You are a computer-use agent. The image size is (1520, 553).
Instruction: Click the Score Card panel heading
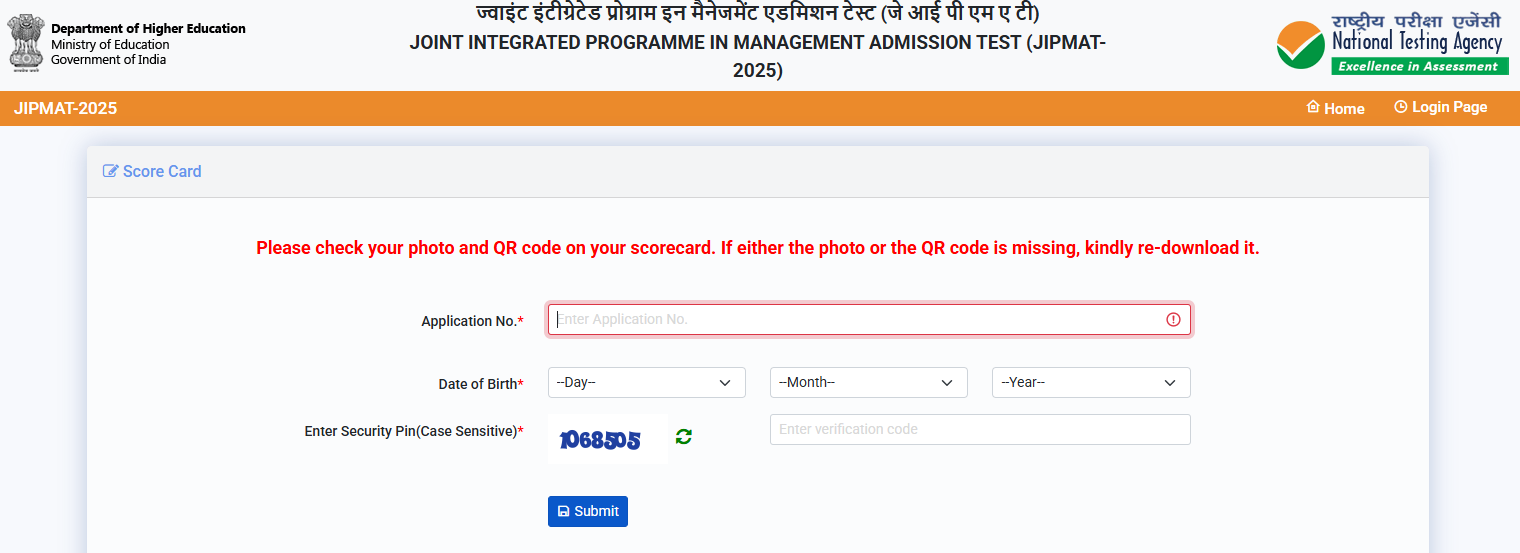pyautogui.click(x=161, y=171)
